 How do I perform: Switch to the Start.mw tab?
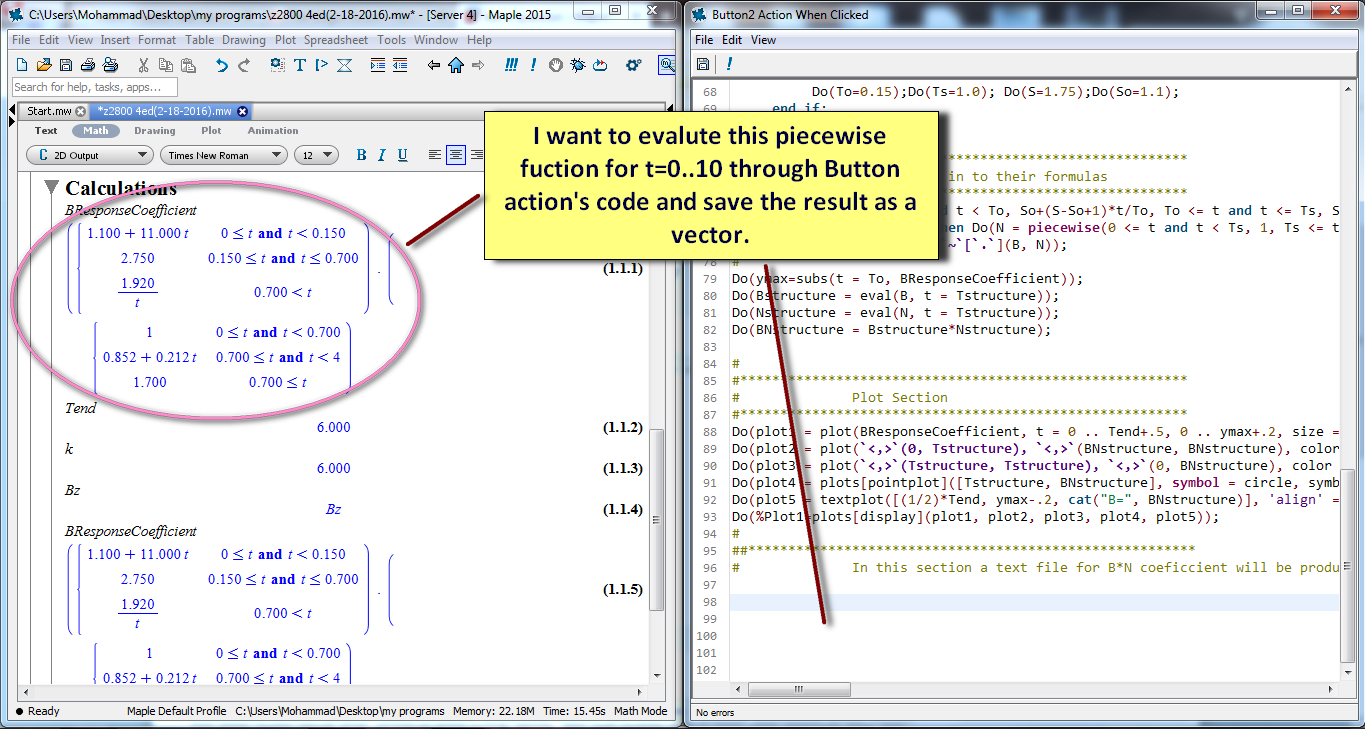[x=49, y=111]
